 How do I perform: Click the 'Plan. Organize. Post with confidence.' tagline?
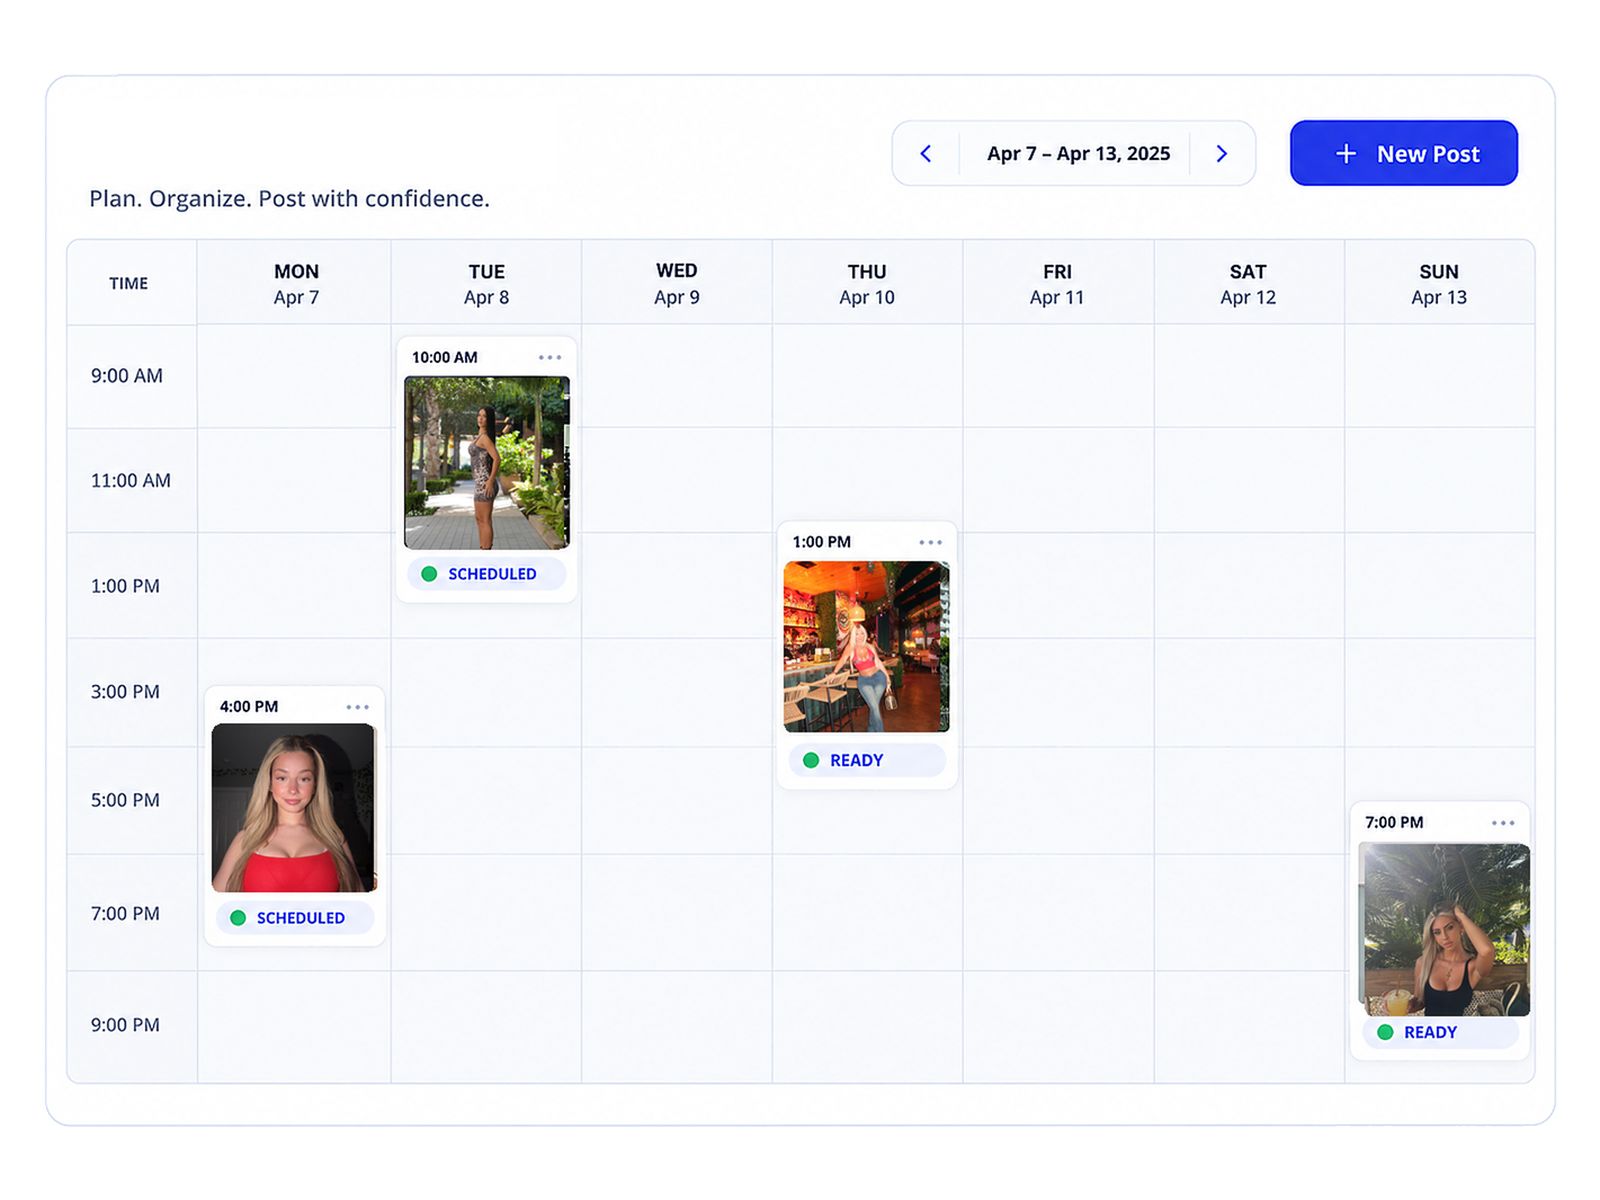[x=290, y=199]
